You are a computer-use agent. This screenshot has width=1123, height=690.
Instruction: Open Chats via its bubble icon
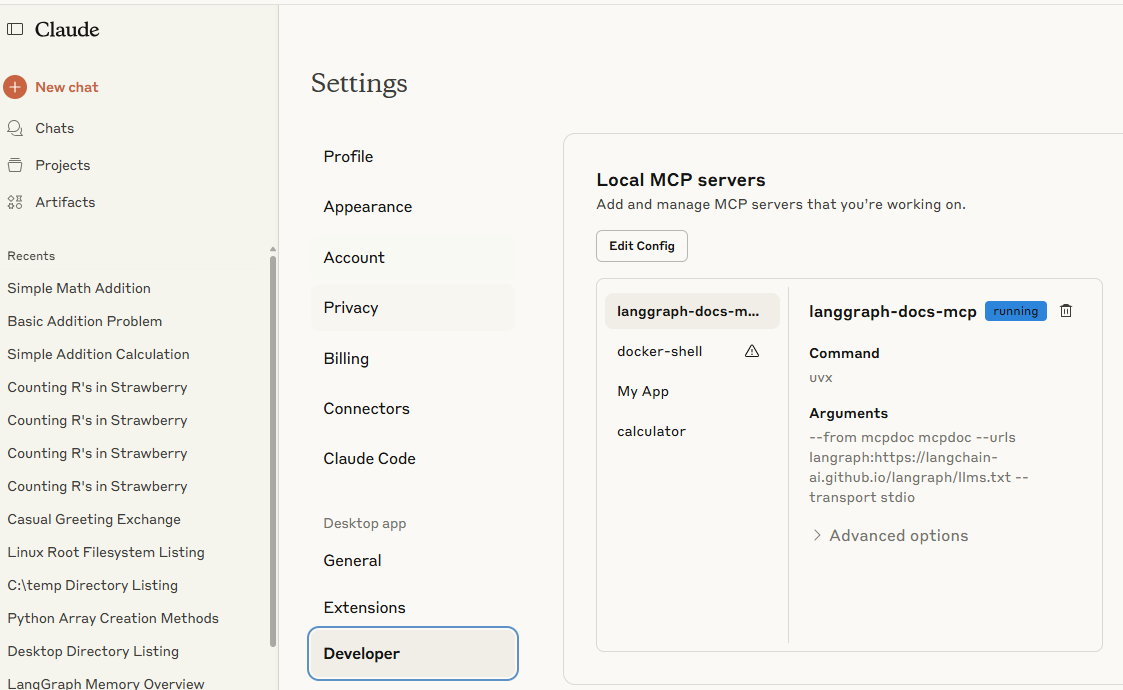[x=15, y=128]
